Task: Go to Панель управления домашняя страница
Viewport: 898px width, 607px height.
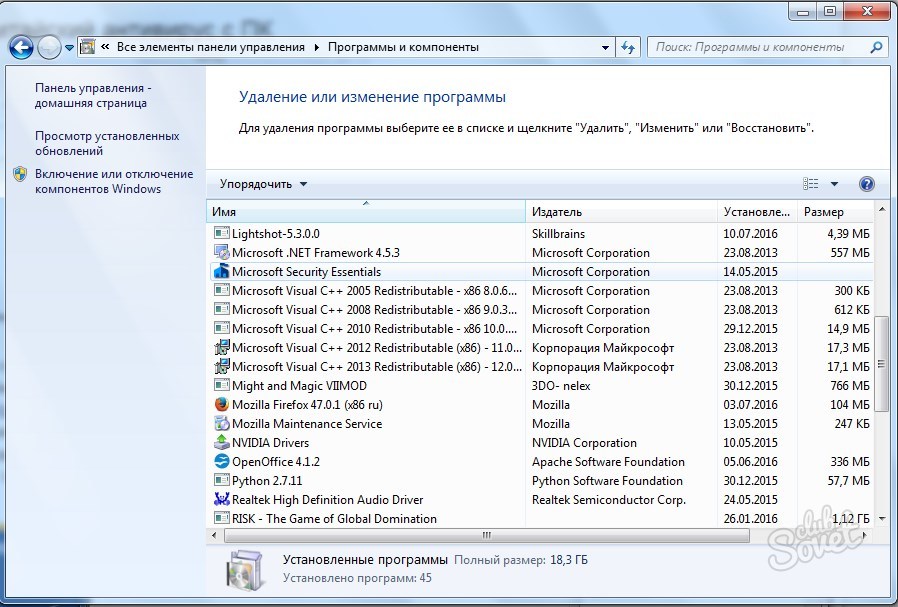Action: (93, 95)
